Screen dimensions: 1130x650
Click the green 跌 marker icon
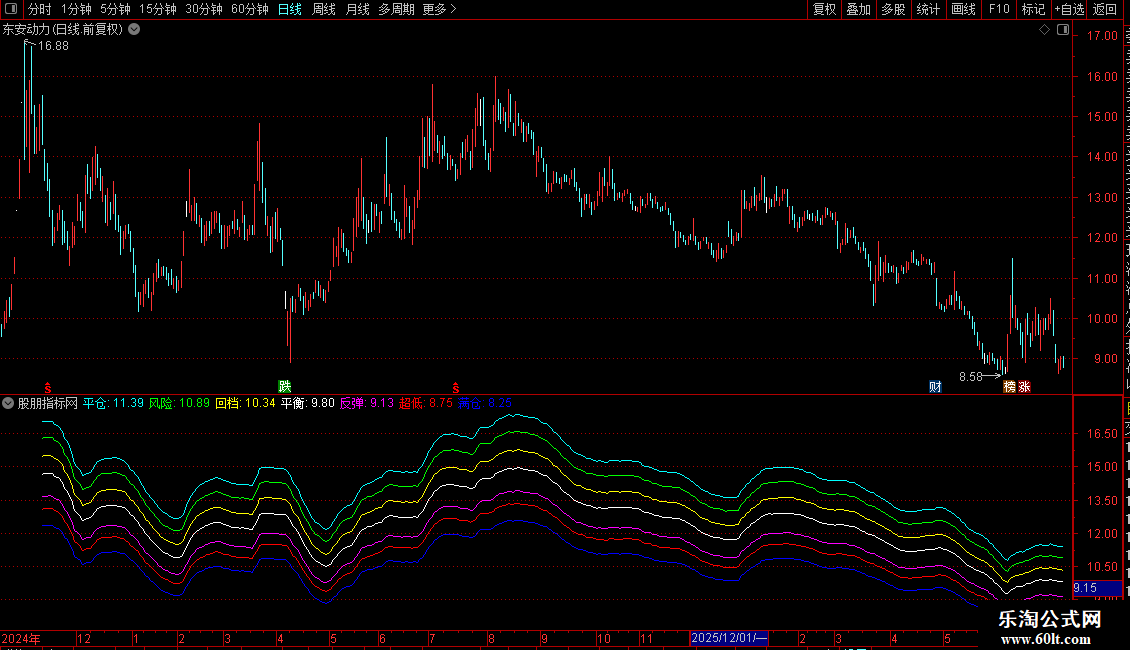point(285,387)
